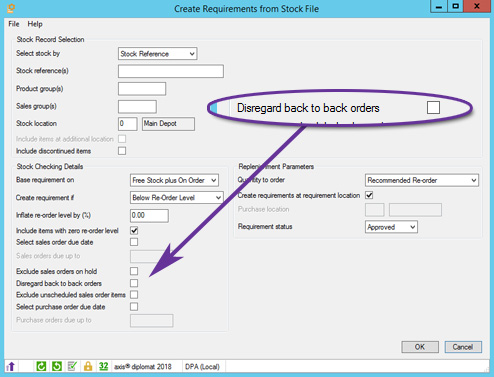This screenshot has width=494, height=377.
Task: Click the Purchase location name field
Action: [415, 210]
